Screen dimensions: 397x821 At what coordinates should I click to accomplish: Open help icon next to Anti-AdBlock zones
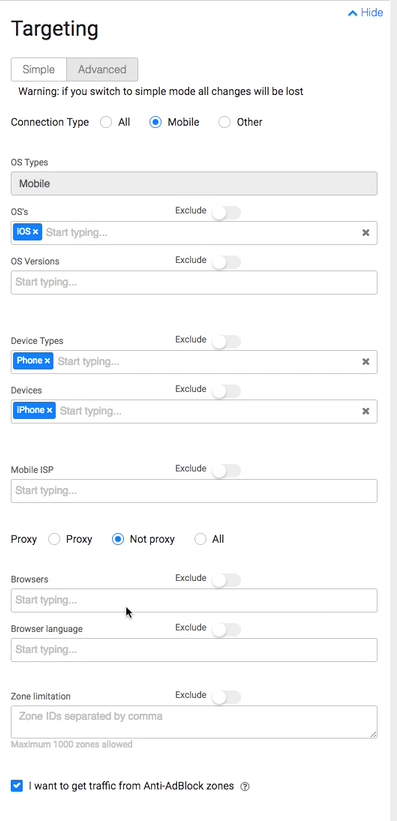[245, 786]
